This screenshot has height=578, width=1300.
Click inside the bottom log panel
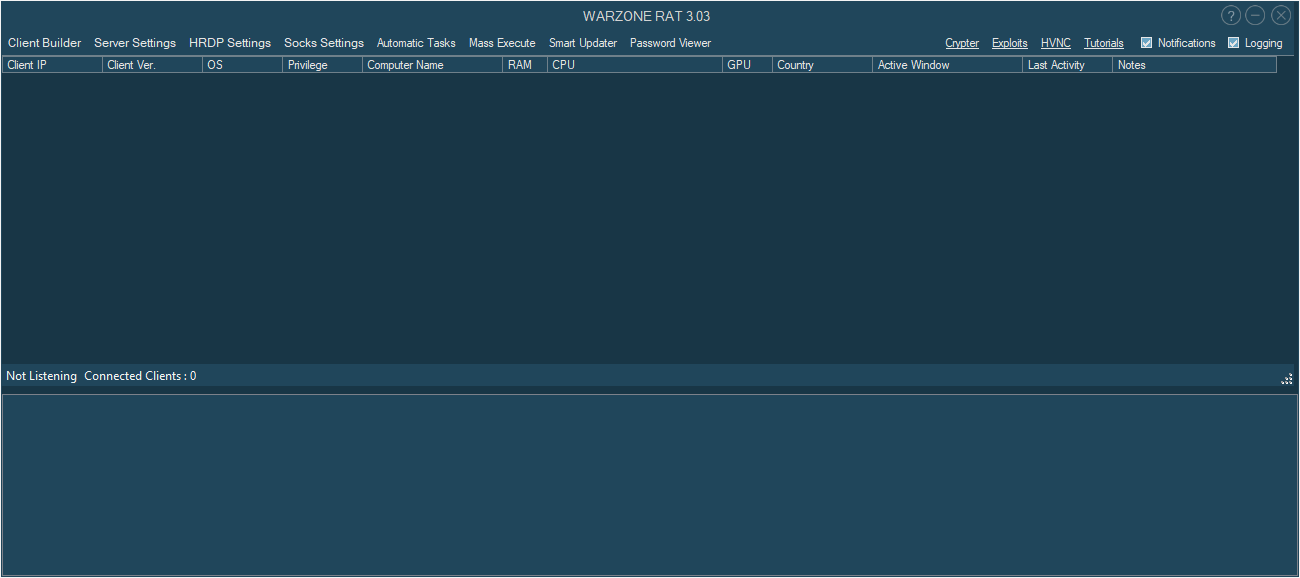[650, 485]
